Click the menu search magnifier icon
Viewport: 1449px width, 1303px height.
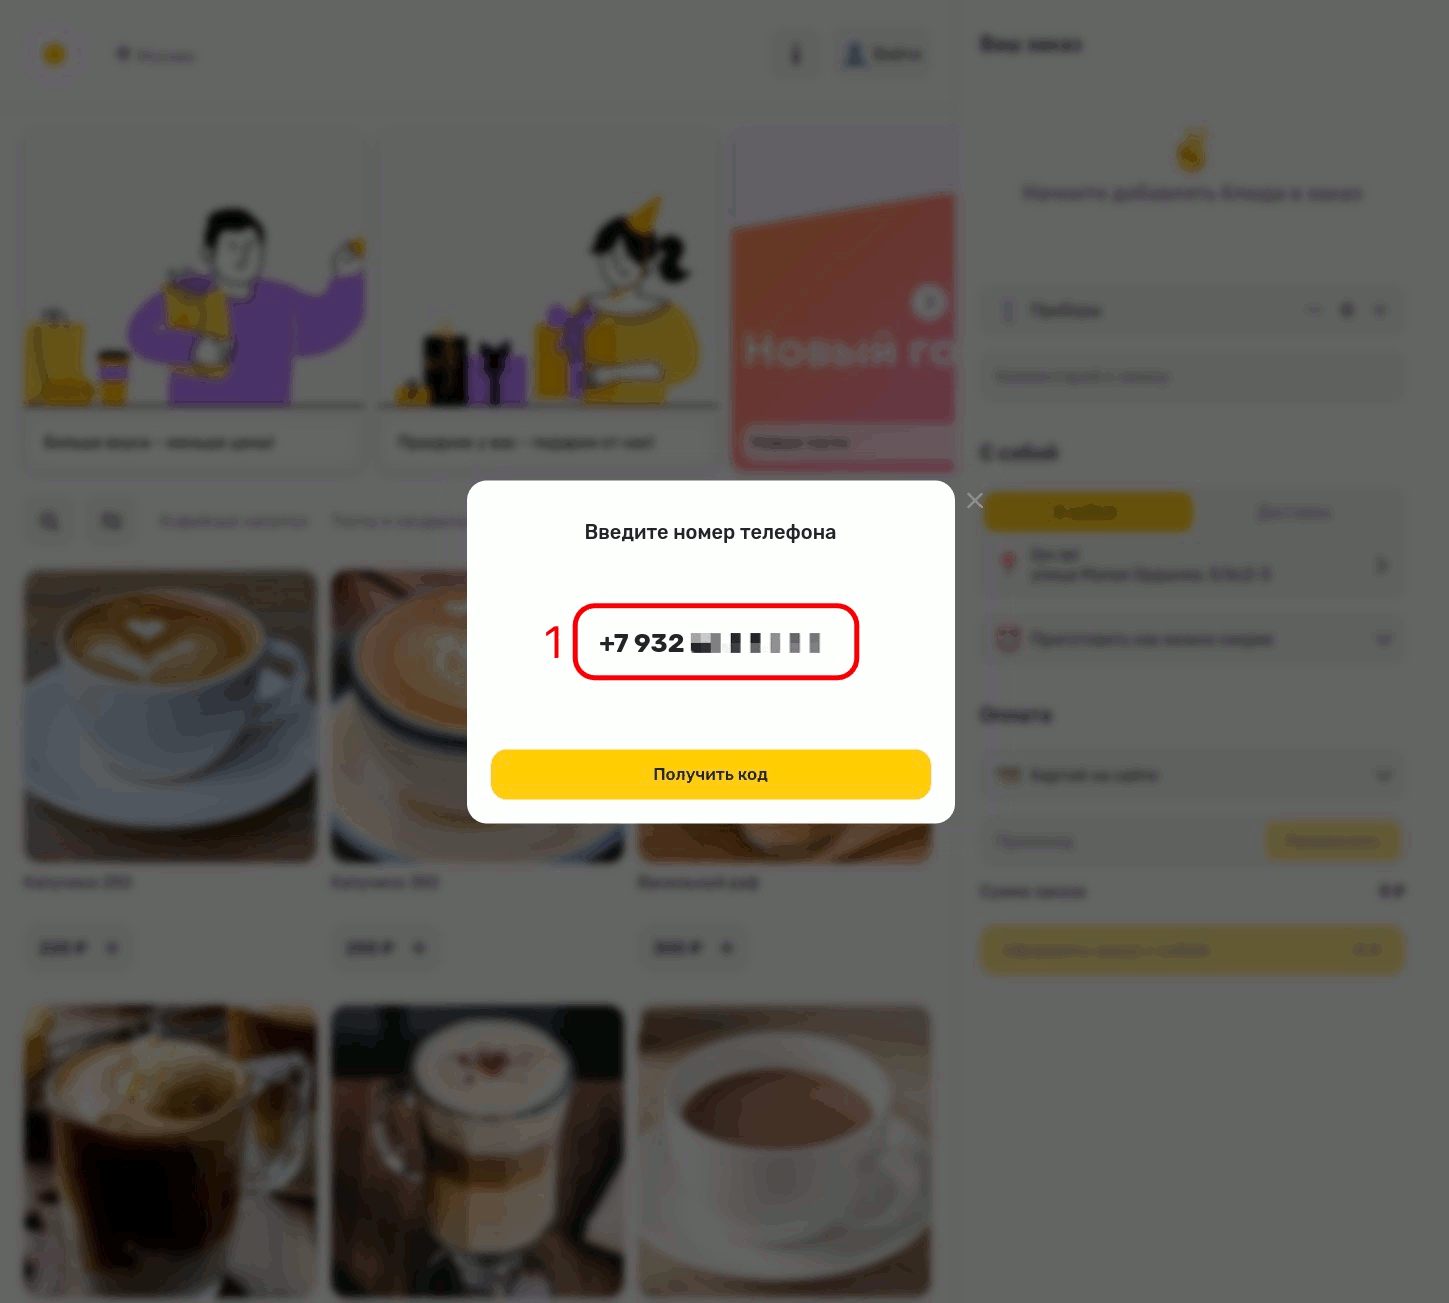(49, 521)
